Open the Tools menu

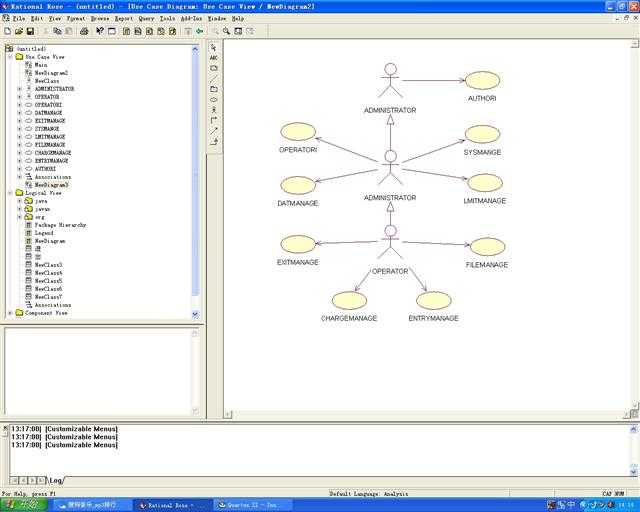[167, 19]
